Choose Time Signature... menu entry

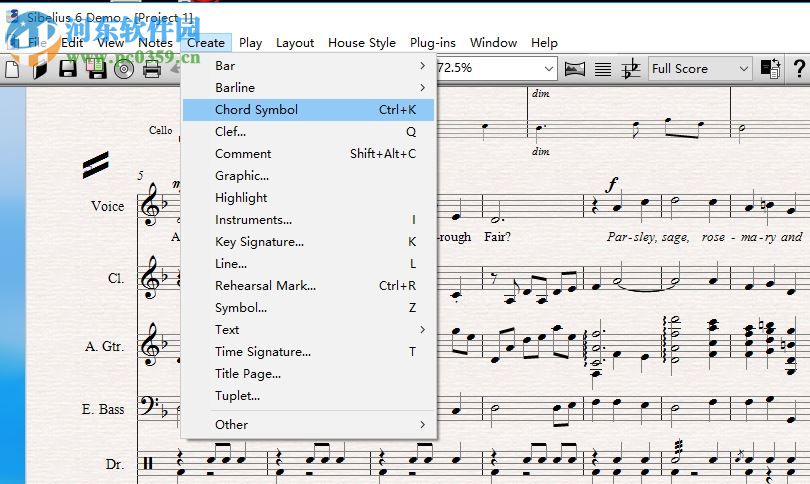click(308, 352)
